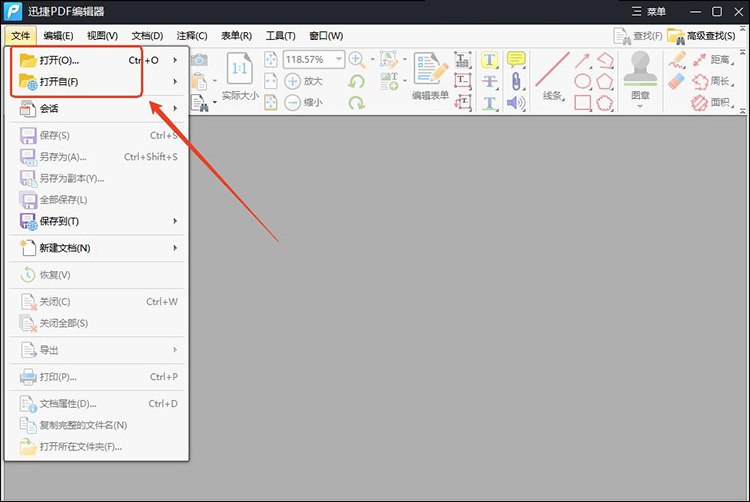Select the eraser tool

676,81
